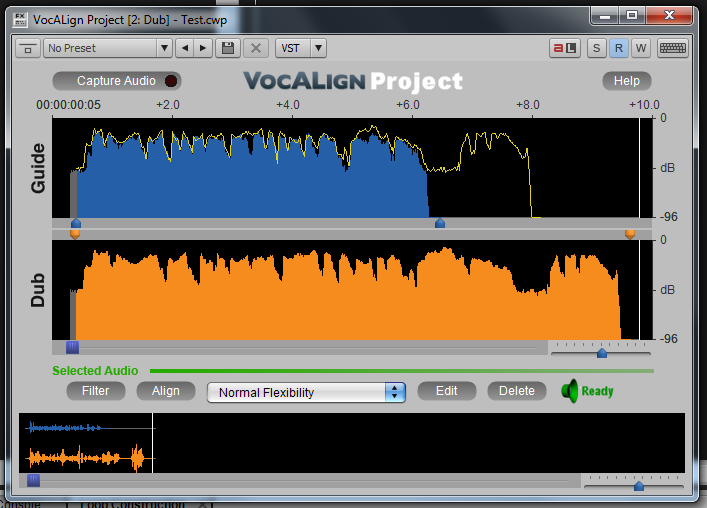Click the Align button
The width and height of the screenshot is (707, 508).
(166, 391)
